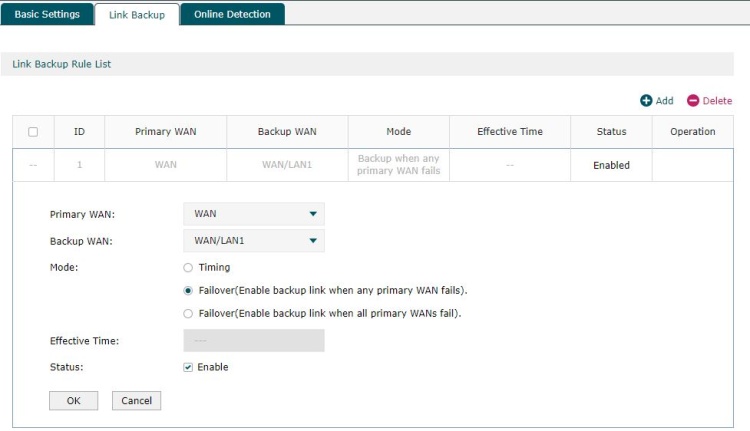750x431 pixels.
Task: Click the Add plus icon
Action: [x=646, y=100]
